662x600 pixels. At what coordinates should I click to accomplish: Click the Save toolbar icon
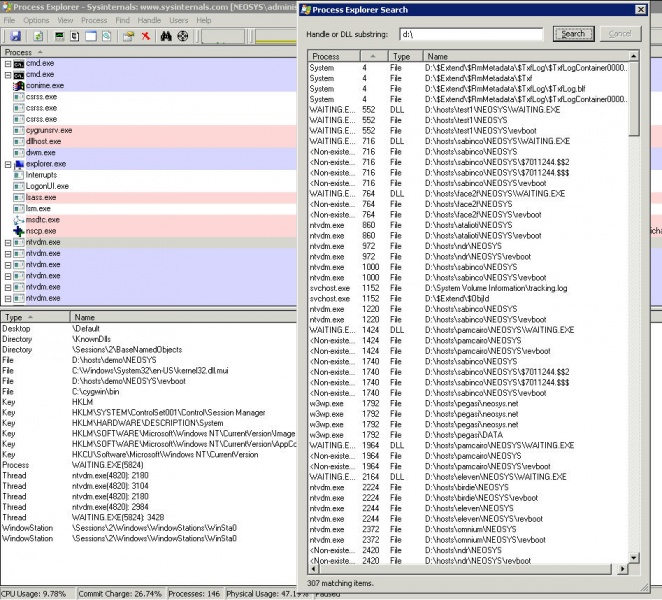(16, 36)
